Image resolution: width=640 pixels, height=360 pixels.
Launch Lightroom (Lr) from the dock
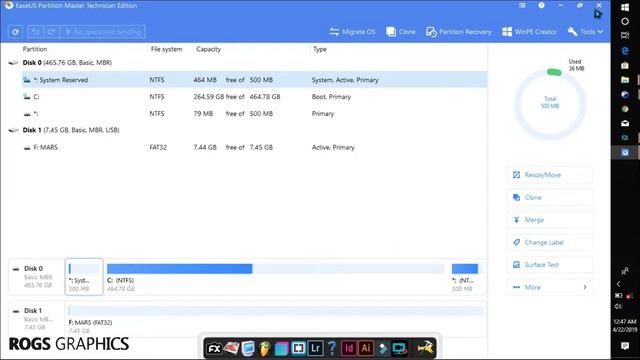316,349
